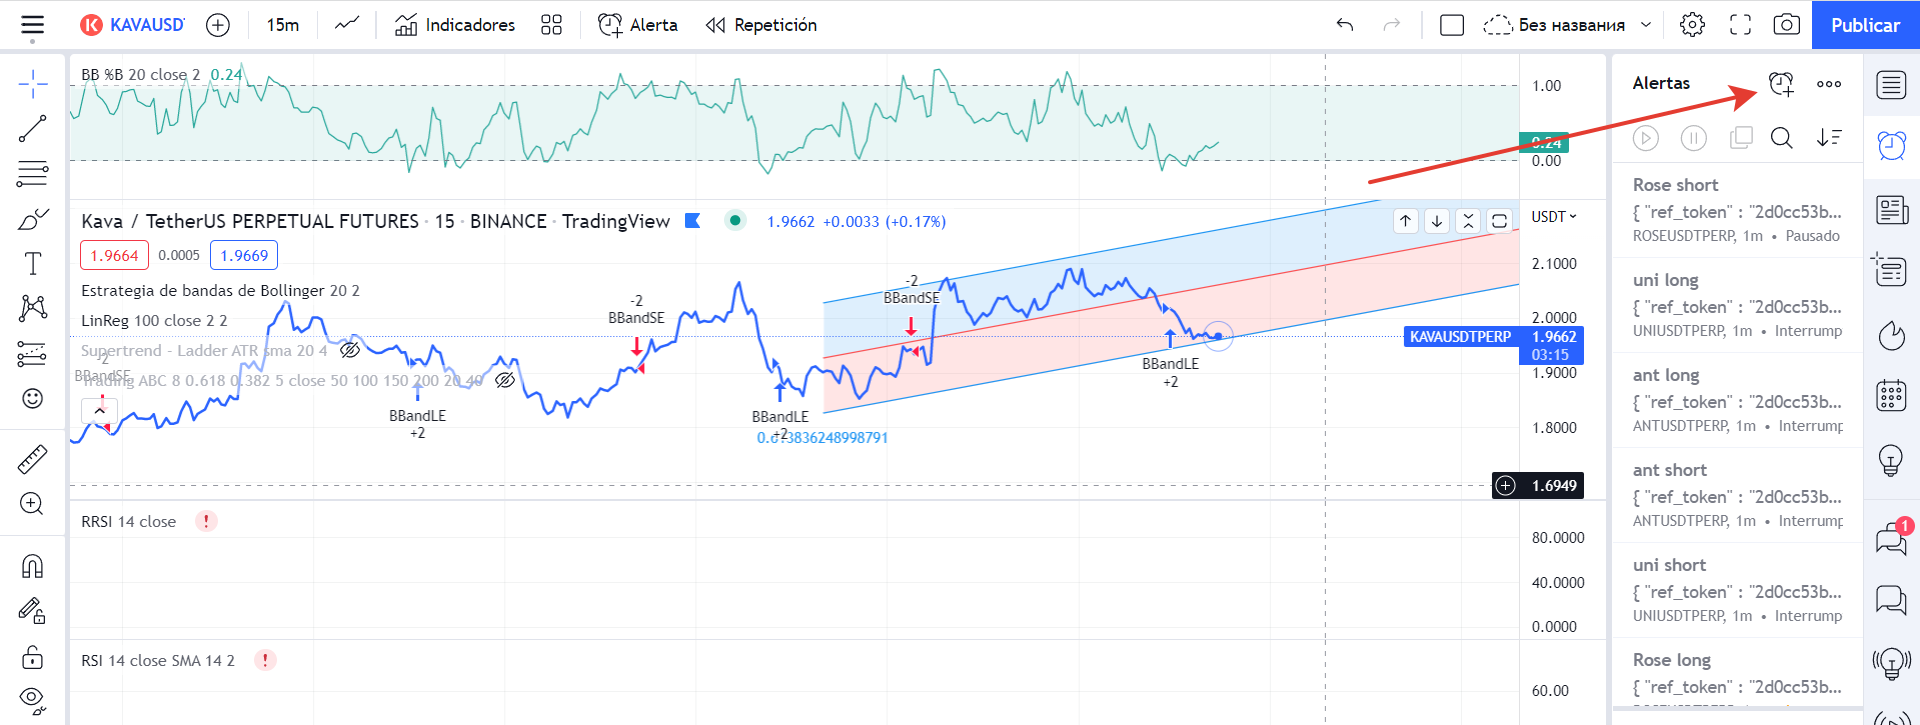Toggle magnet mode
Screen dimensions: 1920x725
[33, 566]
